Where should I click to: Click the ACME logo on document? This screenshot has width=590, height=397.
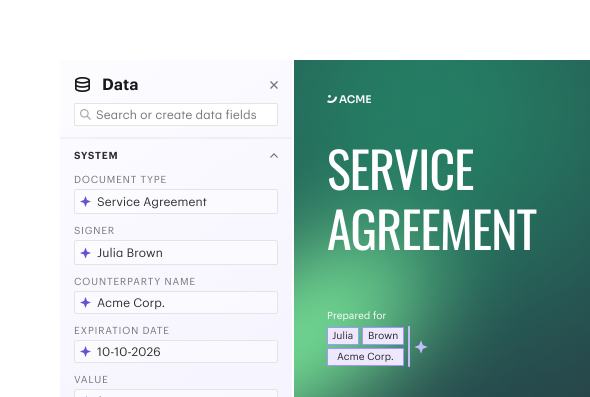349,99
